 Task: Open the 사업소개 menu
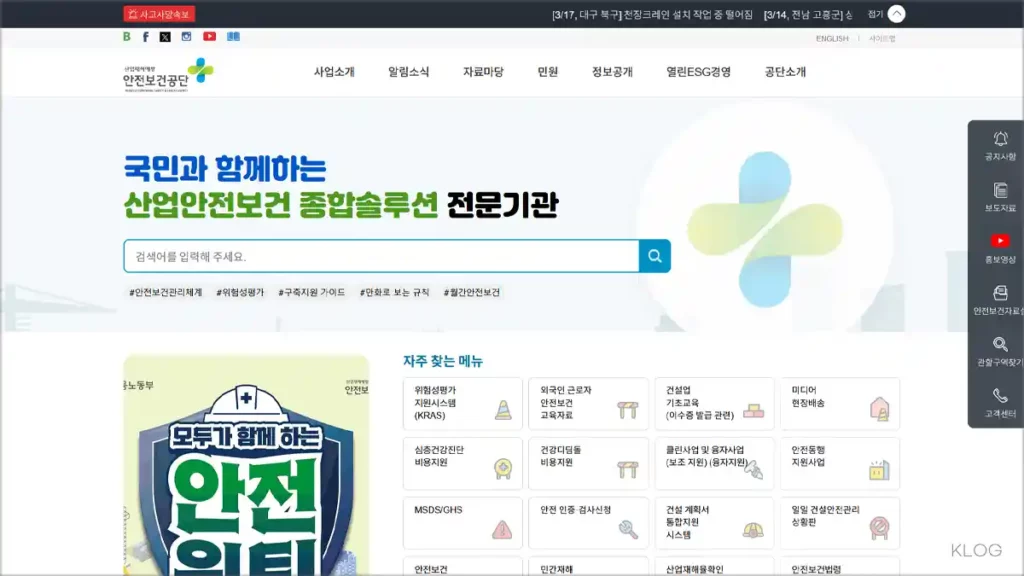(x=334, y=72)
